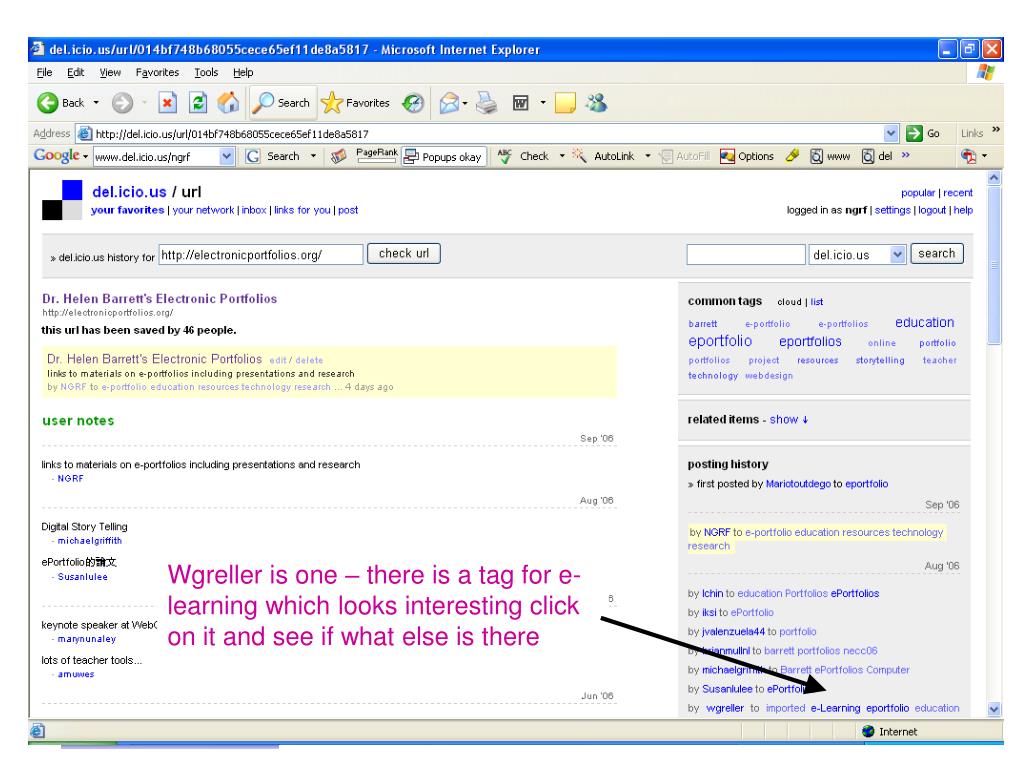Open the AutoLink dropdown arrow
This screenshot has height=768, width=1024.
[x=648, y=156]
